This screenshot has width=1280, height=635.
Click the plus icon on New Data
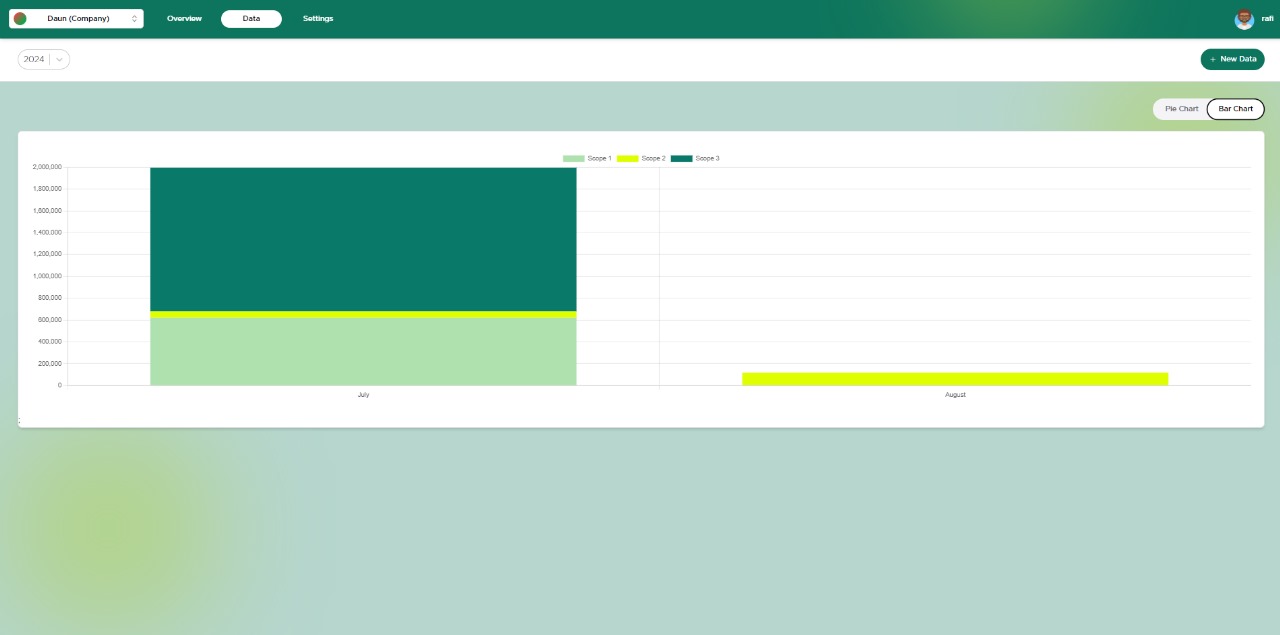click(x=1213, y=60)
